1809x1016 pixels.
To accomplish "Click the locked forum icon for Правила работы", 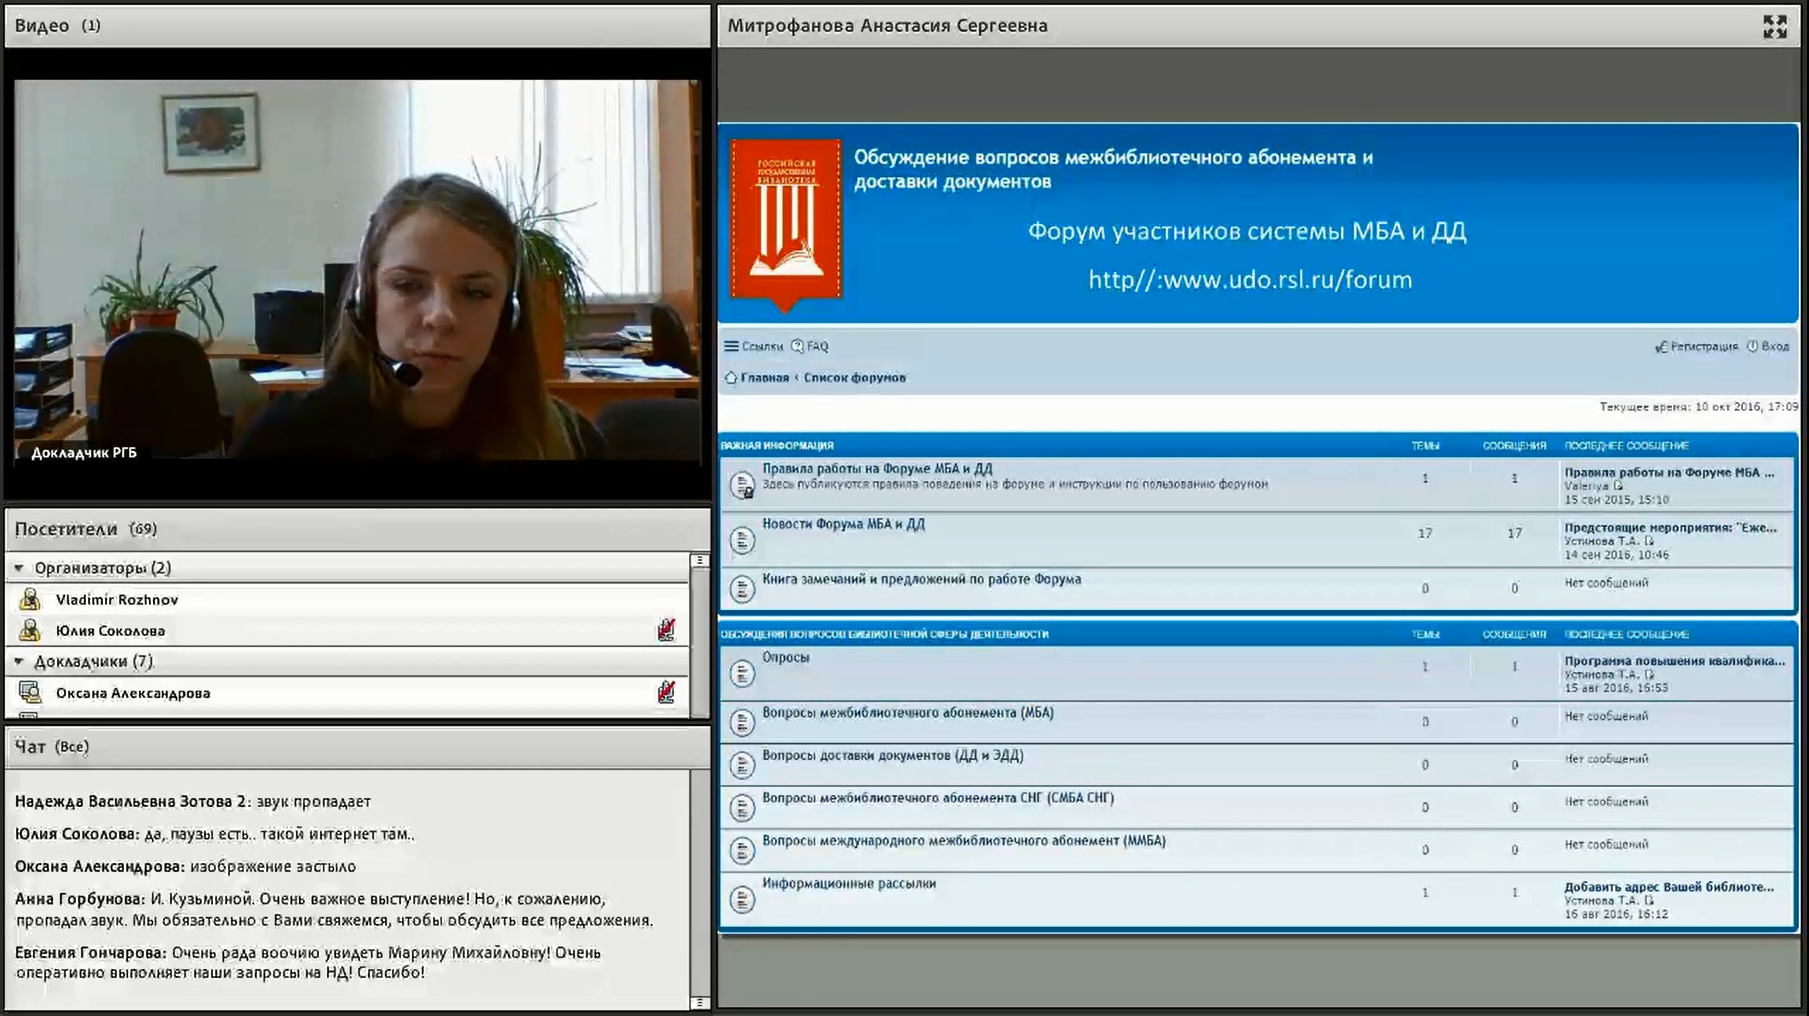I will (741, 485).
